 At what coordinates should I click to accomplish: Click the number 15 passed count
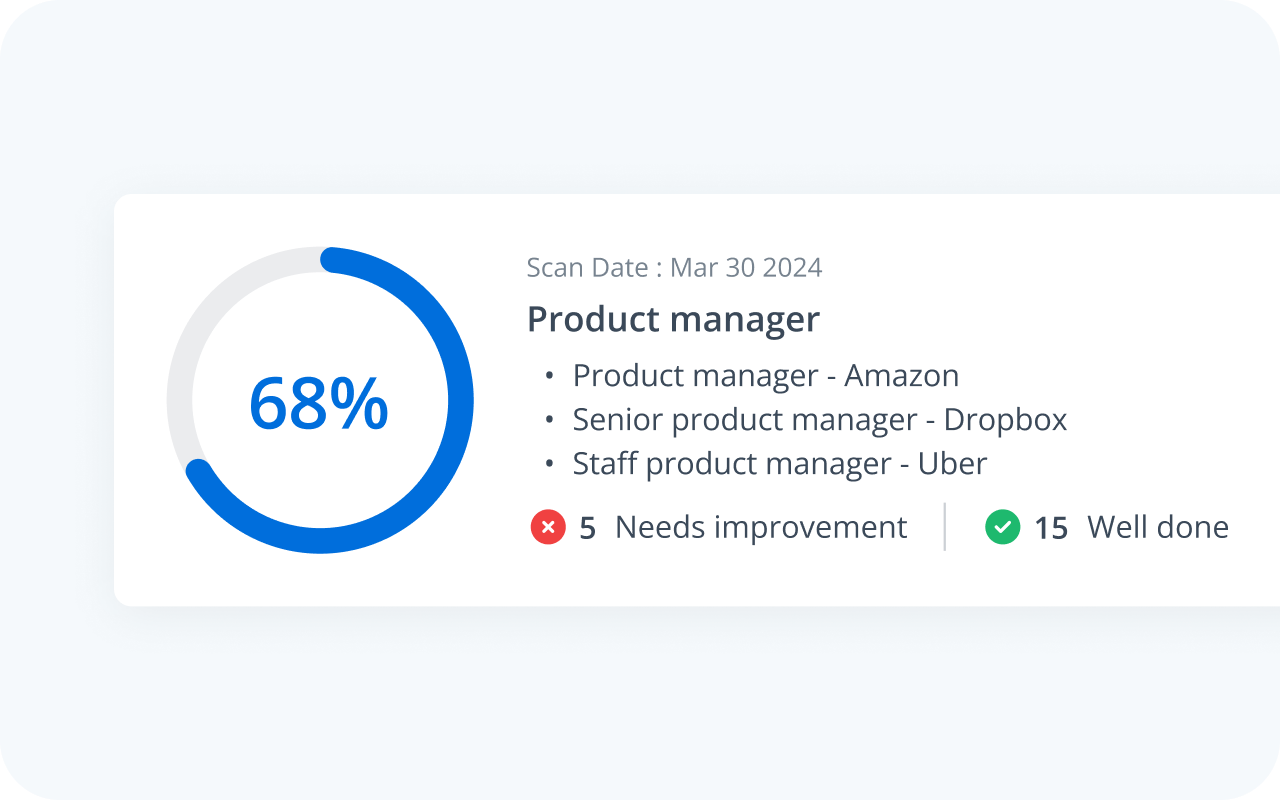pyautogui.click(x=1051, y=528)
